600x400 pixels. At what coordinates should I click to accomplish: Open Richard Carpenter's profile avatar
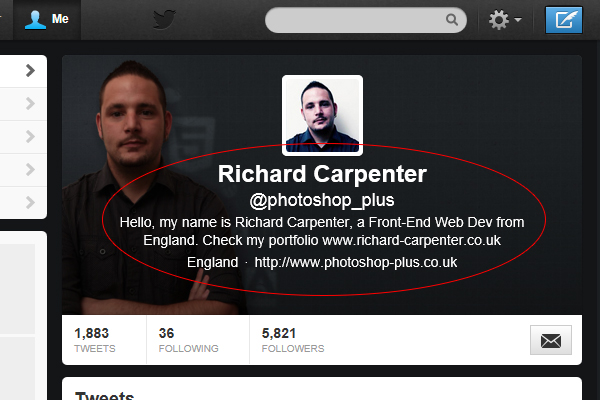click(322, 115)
